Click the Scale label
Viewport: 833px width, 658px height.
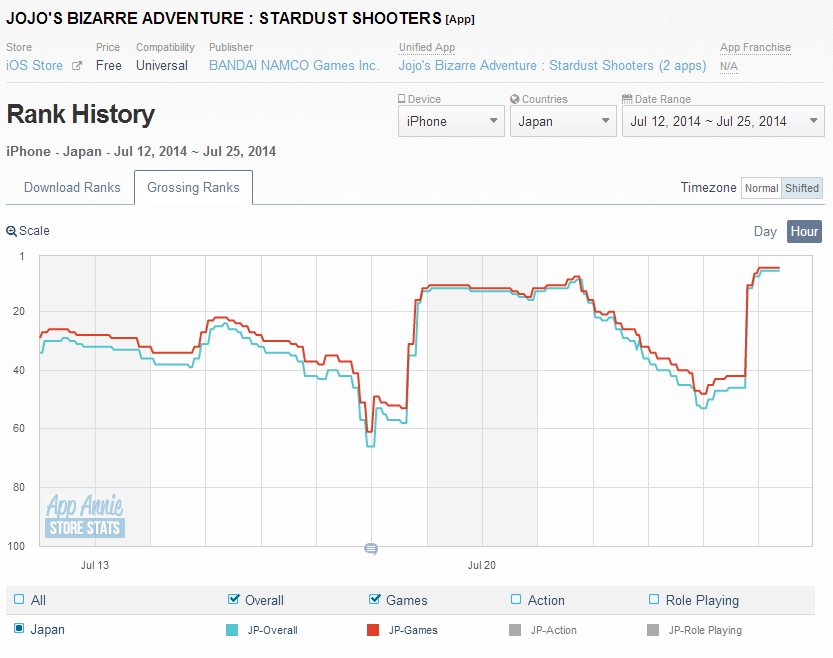pos(34,231)
